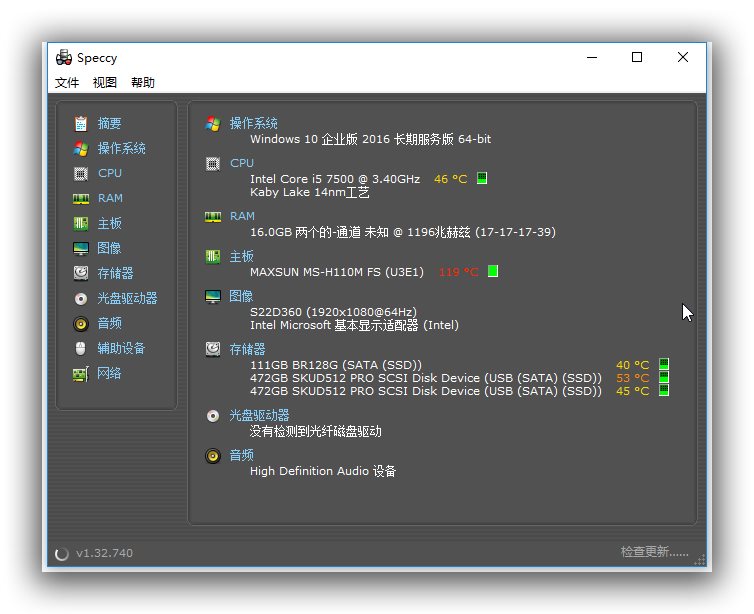Open the 视图 menu
754x614 pixels.
[105, 83]
